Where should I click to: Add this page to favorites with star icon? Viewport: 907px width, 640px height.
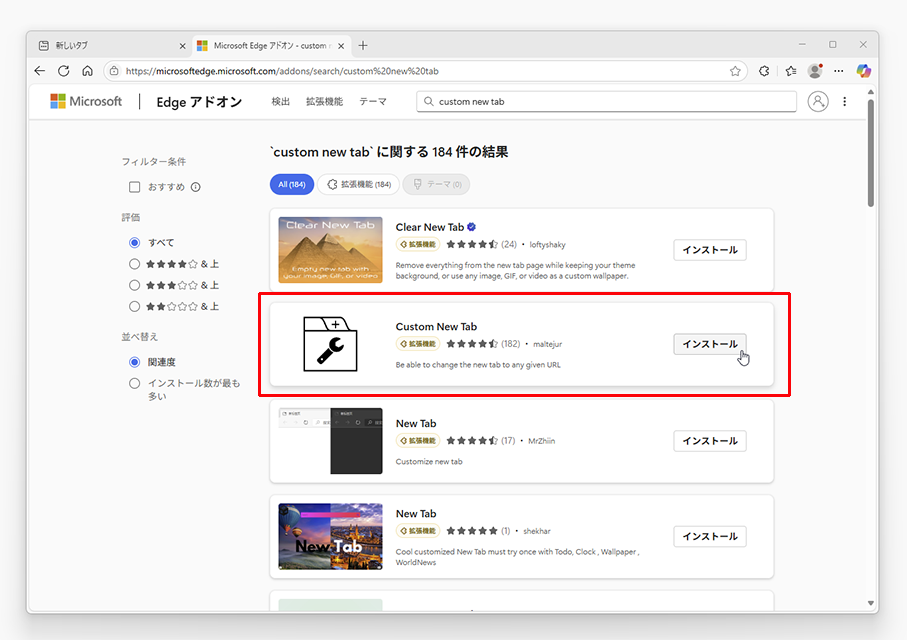(735, 71)
